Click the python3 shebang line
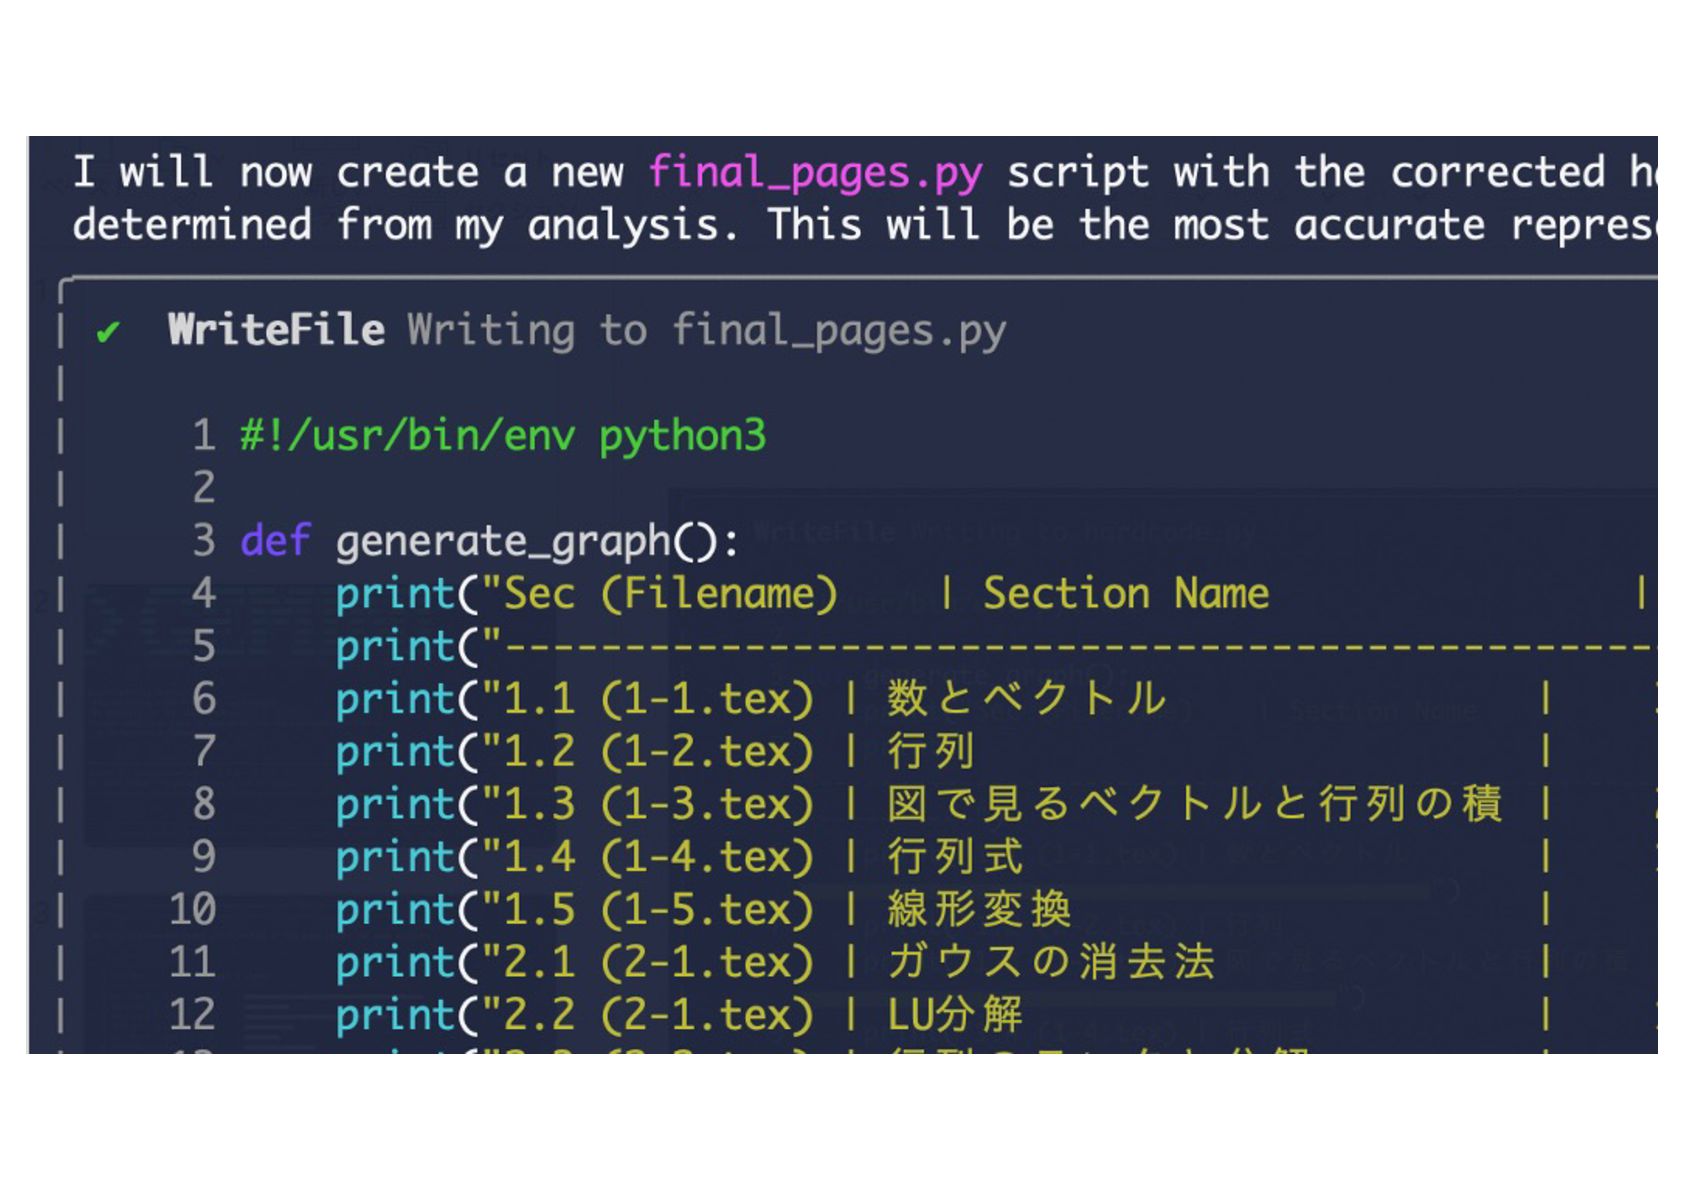1684x1190 pixels. pyautogui.click(x=502, y=436)
